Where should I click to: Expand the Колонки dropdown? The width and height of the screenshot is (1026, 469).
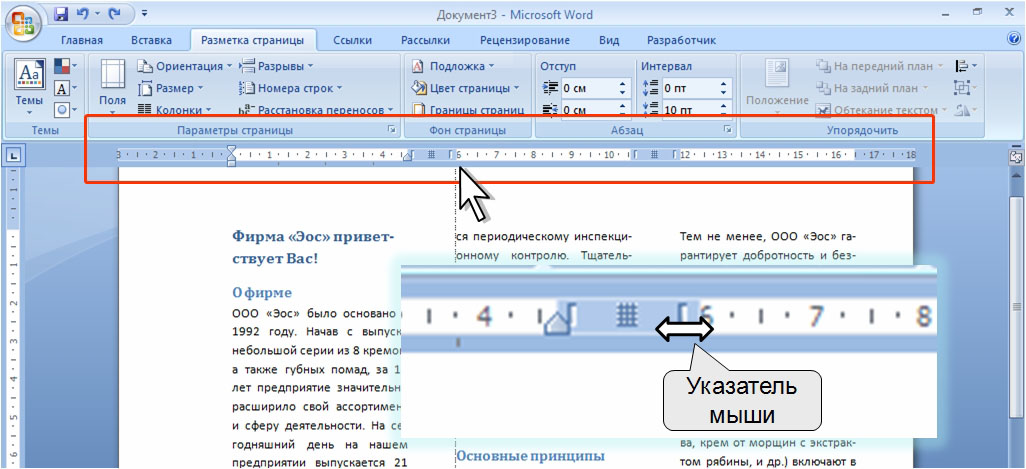[x=175, y=110]
